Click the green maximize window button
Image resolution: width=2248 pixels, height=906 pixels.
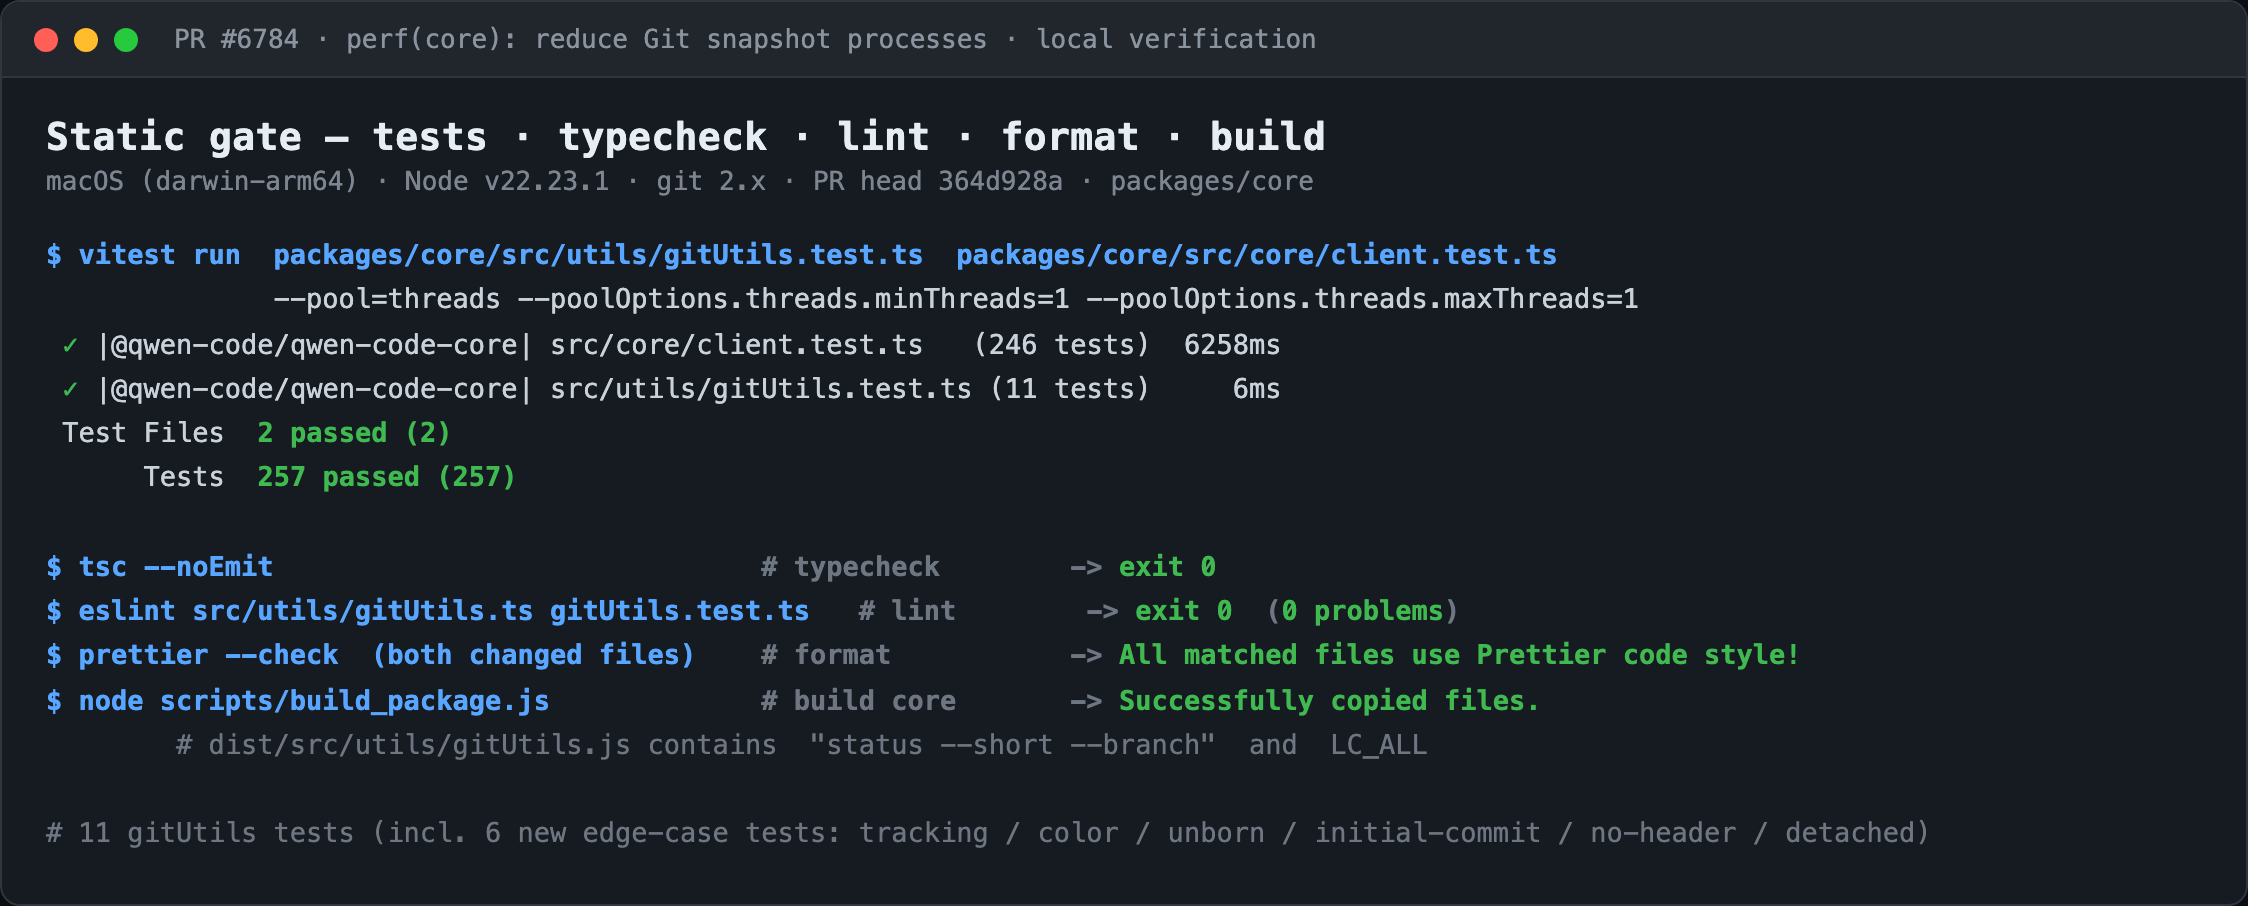126,40
